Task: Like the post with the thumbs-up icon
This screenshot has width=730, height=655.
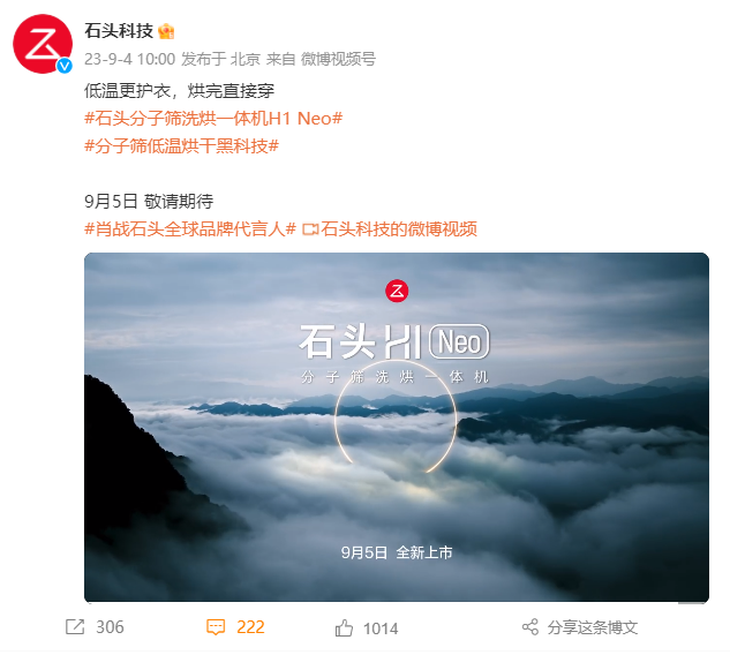Action: 344,628
